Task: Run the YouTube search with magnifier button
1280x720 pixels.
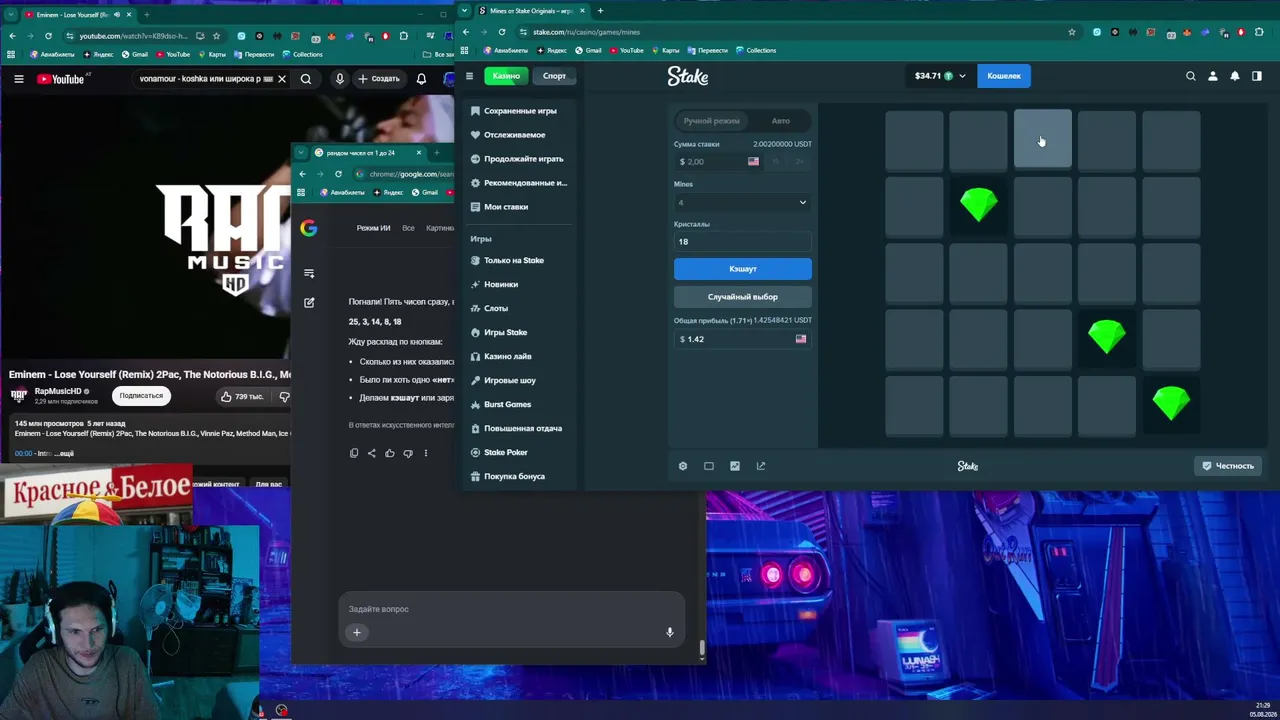Action: click(306, 79)
